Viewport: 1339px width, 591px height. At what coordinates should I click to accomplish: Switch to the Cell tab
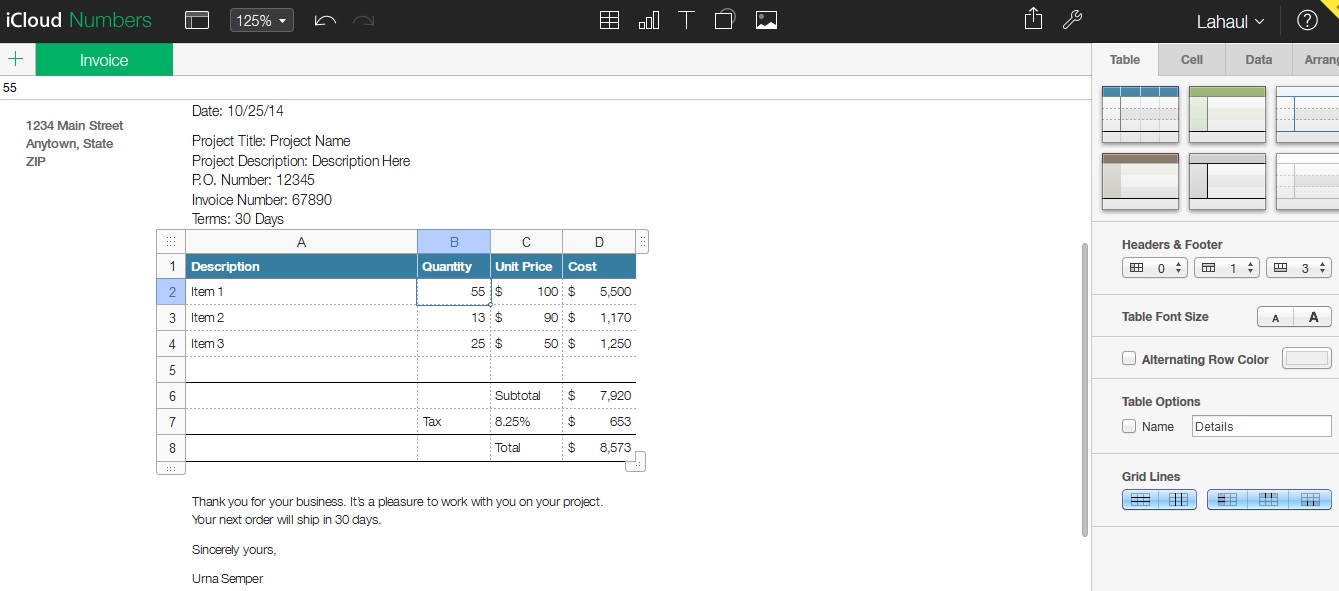point(1192,60)
